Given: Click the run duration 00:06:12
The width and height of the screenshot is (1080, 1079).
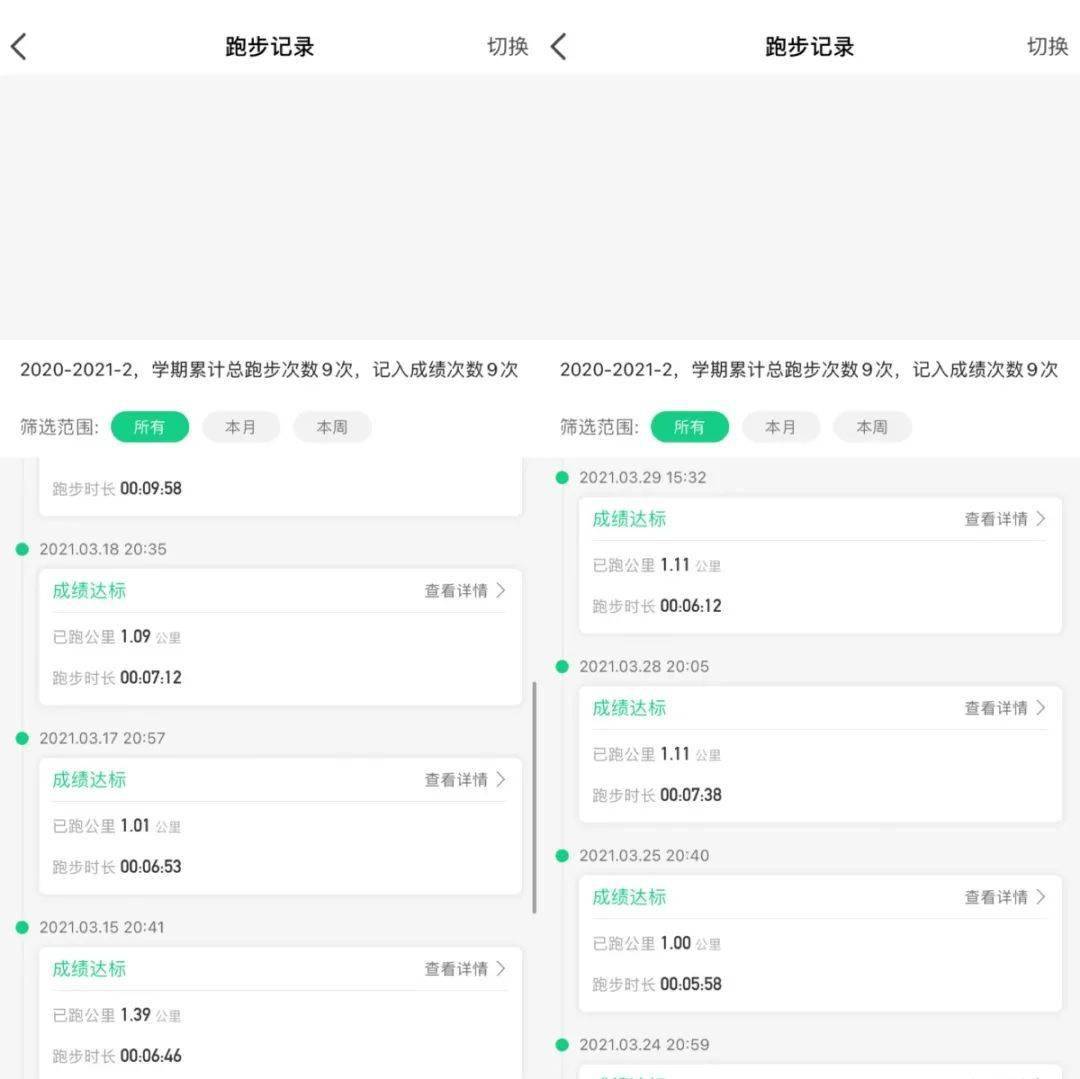Looking at the screenshot, I should click(691, 606).
